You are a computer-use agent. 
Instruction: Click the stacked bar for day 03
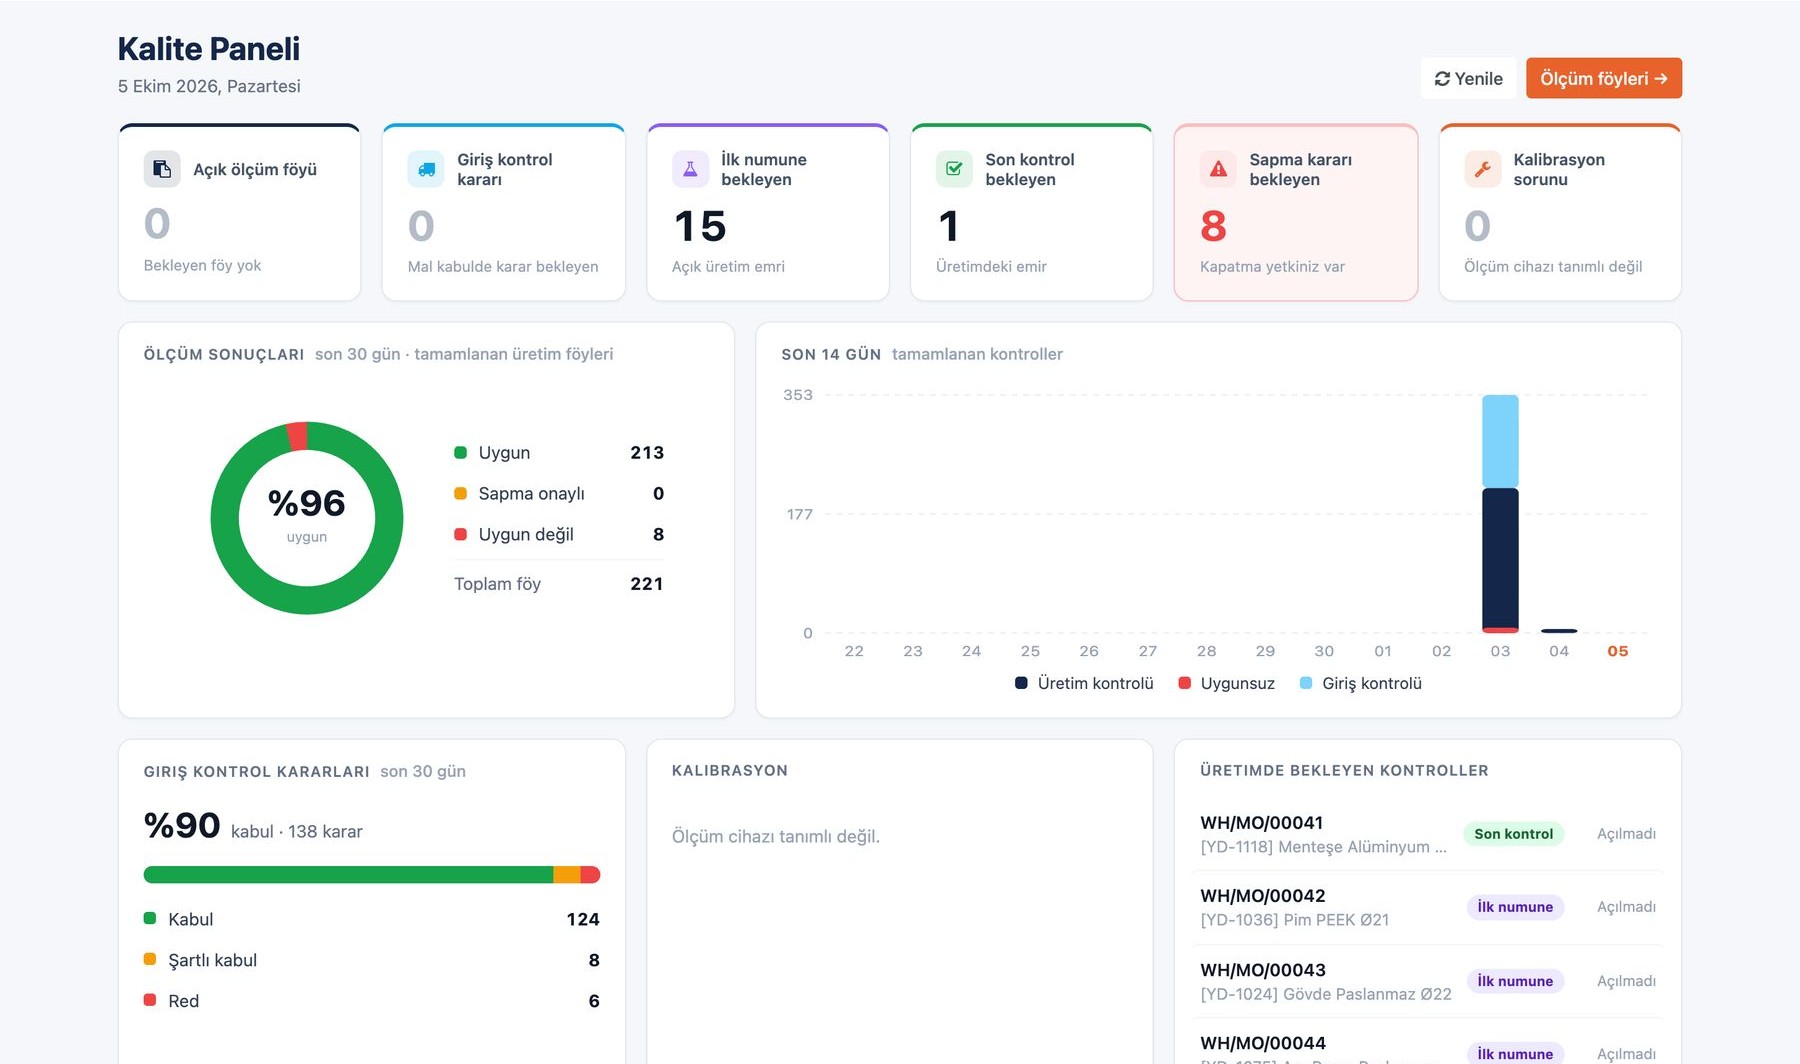[x=1500, y=514]
